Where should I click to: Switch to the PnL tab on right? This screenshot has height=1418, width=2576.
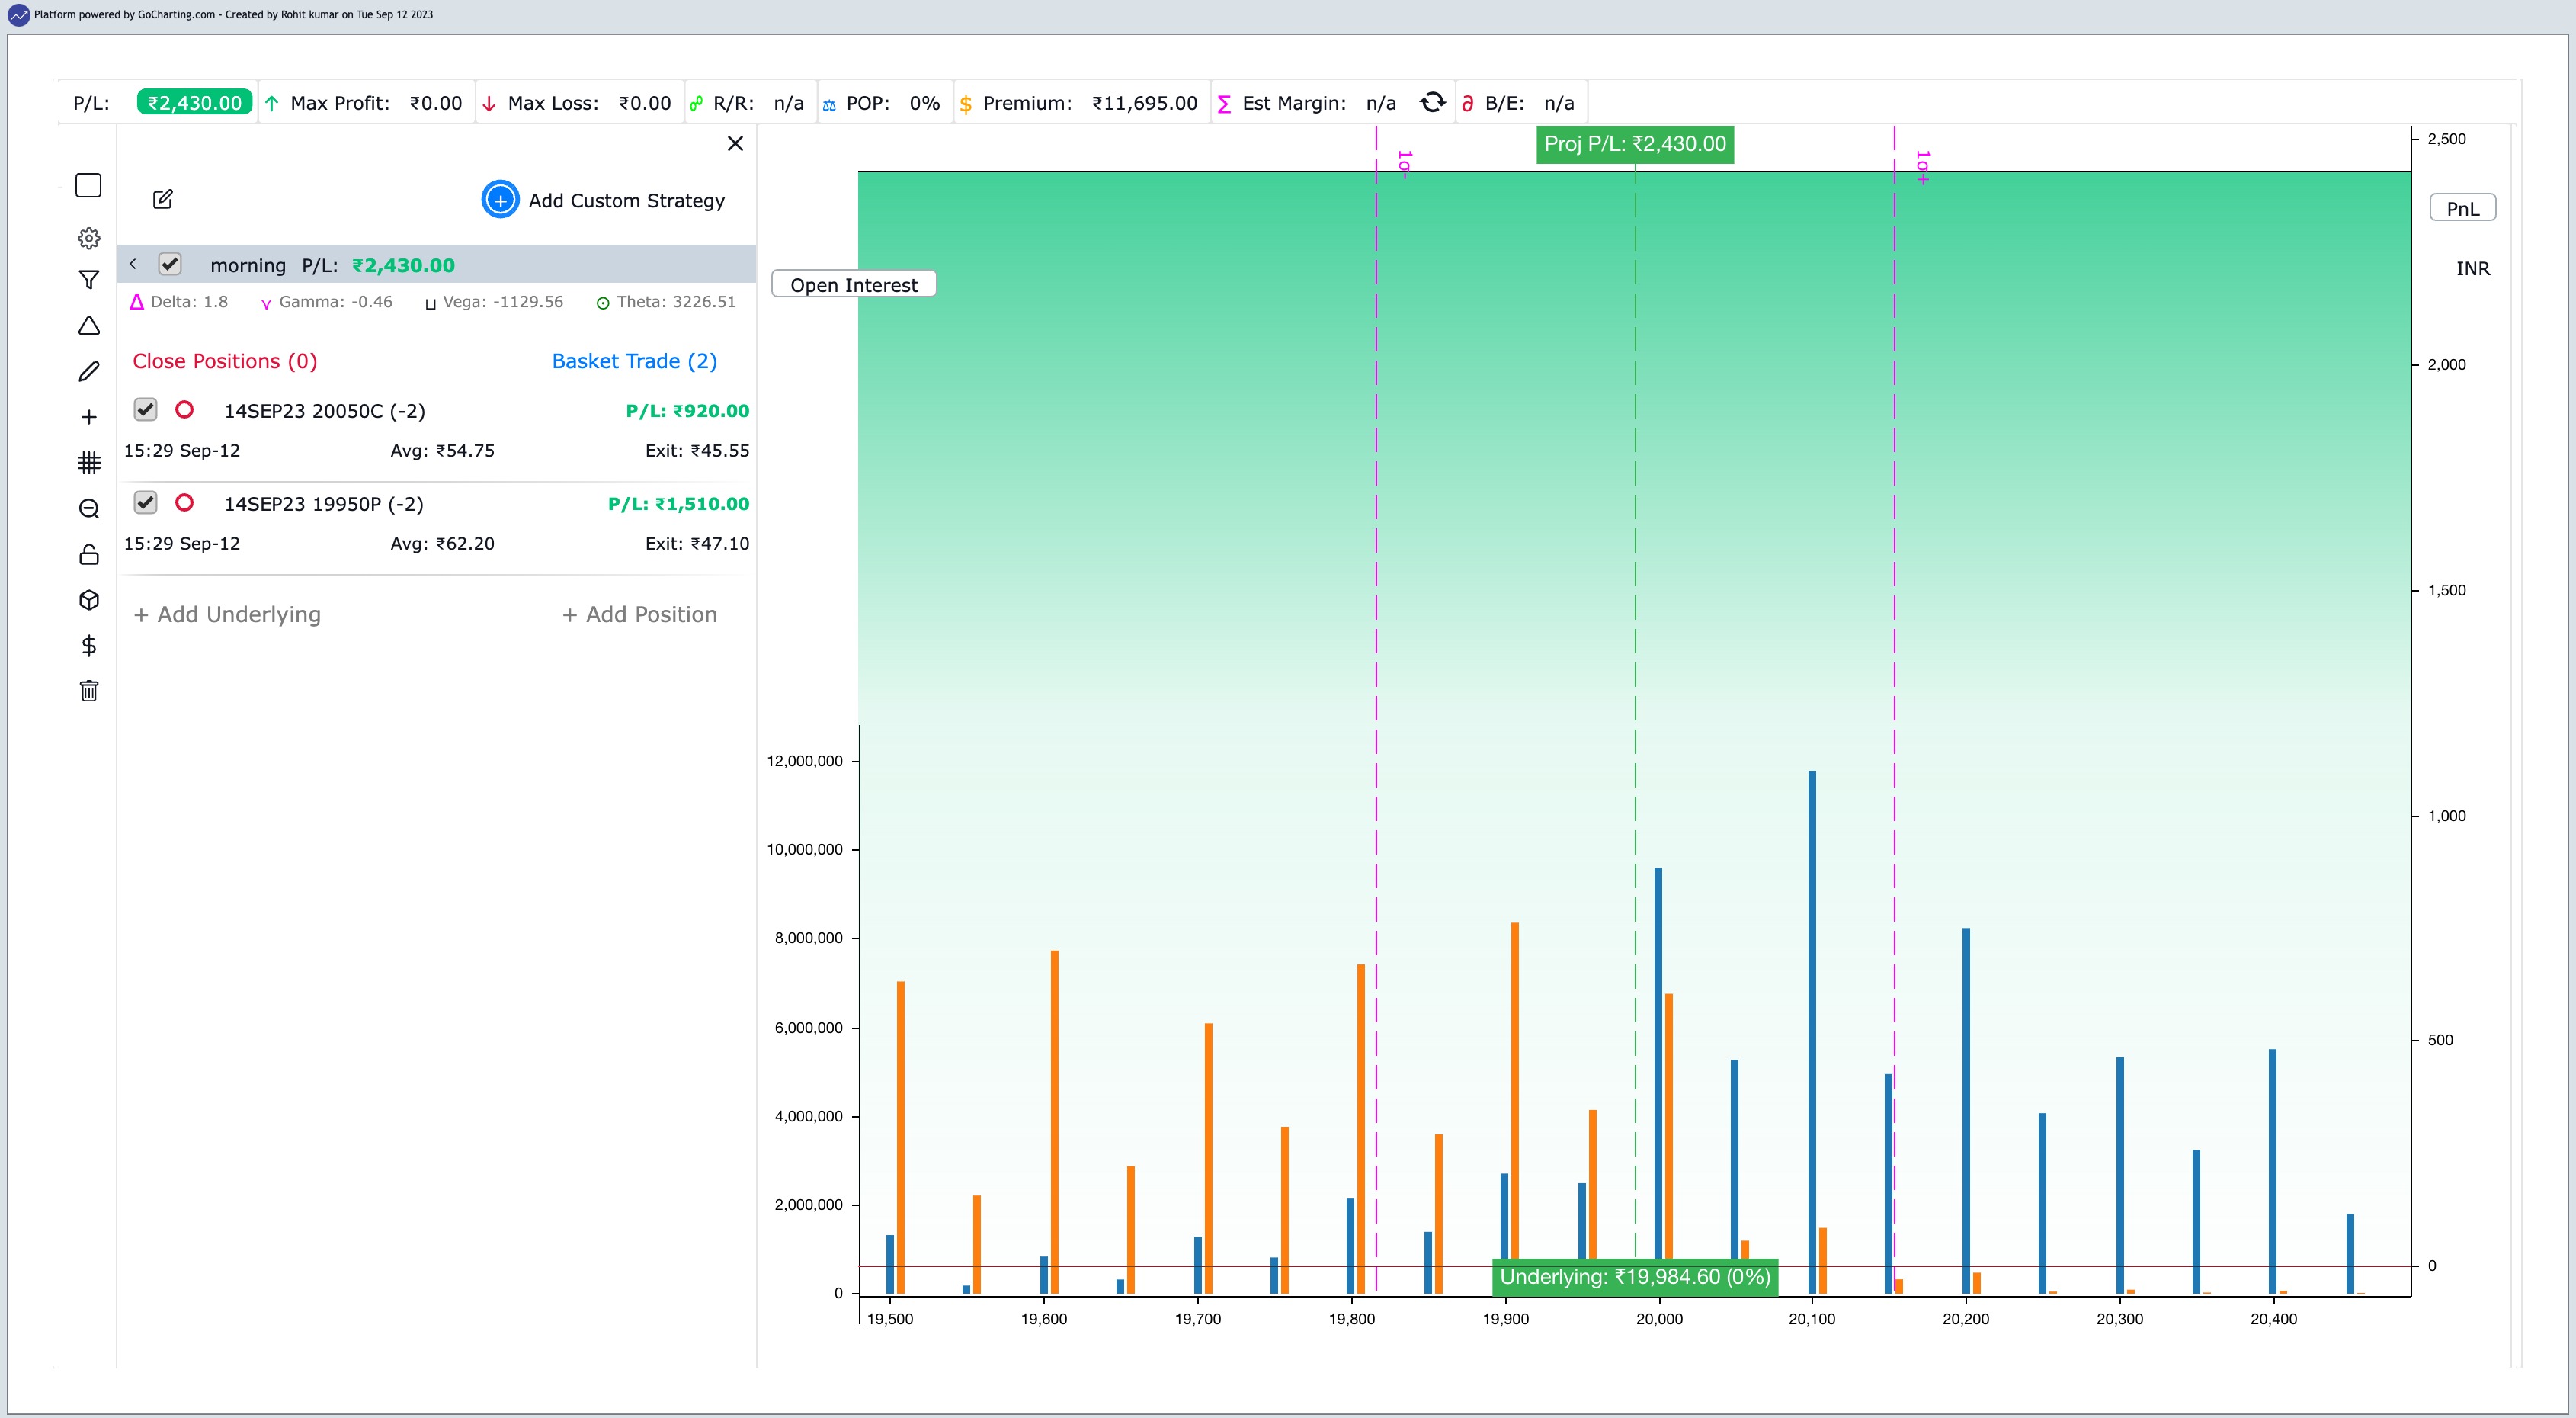click(2462, 208)
